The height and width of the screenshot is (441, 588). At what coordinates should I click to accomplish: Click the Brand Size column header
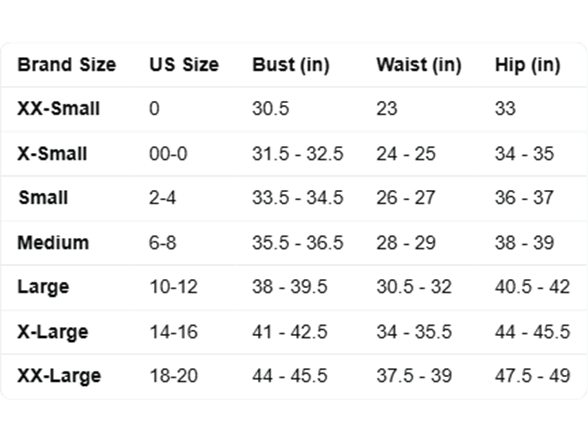click(x=67, y=64)
